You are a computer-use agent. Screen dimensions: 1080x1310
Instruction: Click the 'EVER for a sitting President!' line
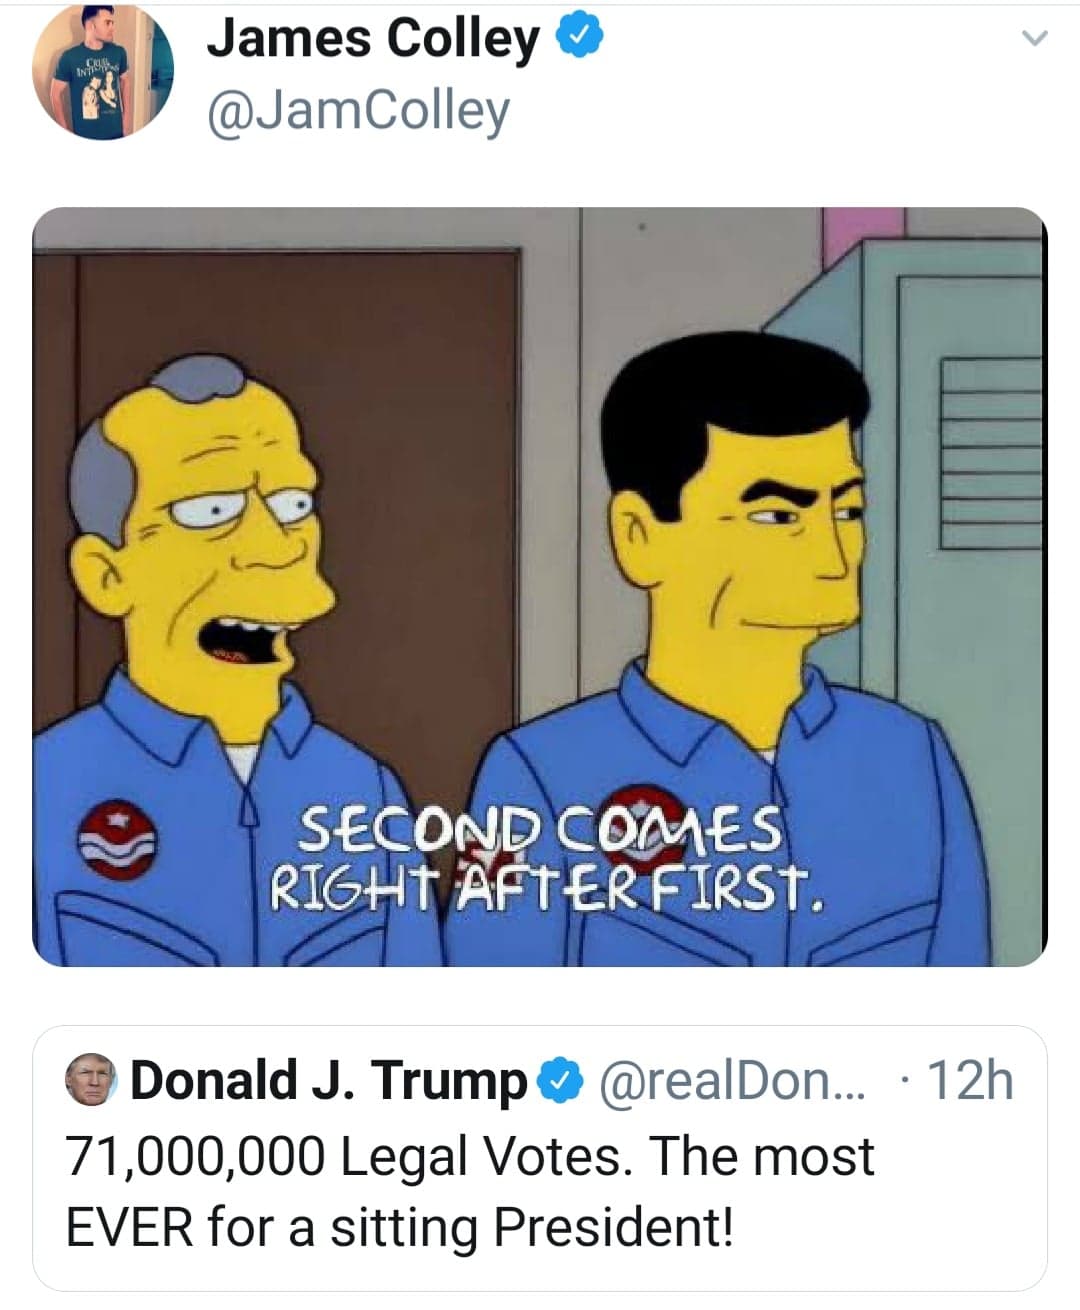click(x=400, y=1228)
